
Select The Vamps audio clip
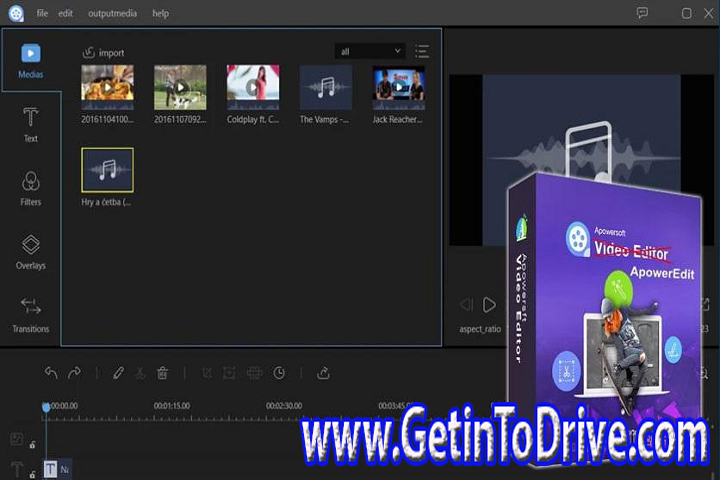(326, 87)
